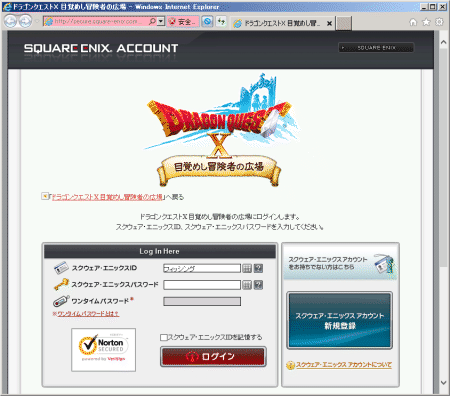Click the vertical scrollbar thumb
The image size is (450, 396).
tap(443, 157)
